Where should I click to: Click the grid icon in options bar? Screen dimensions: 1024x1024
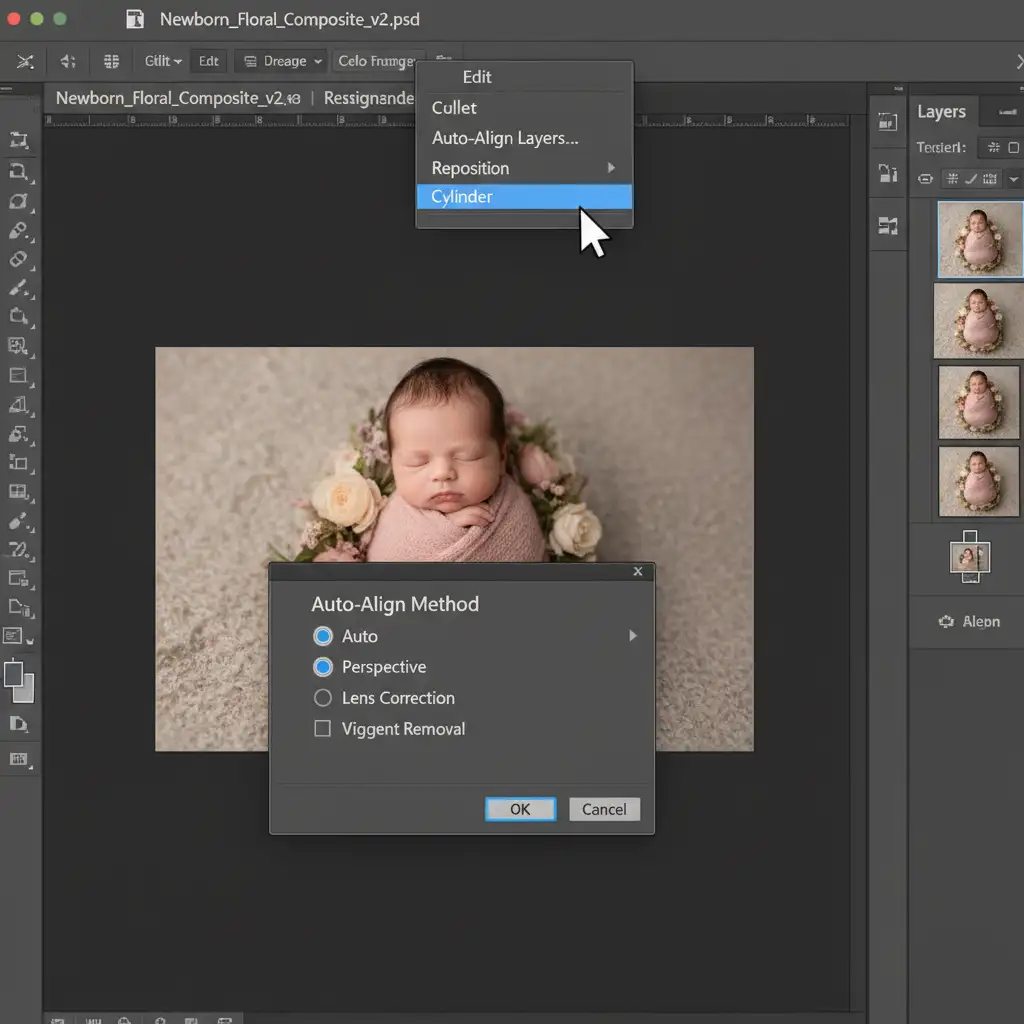pyautogui.click(x=112, y=61)
